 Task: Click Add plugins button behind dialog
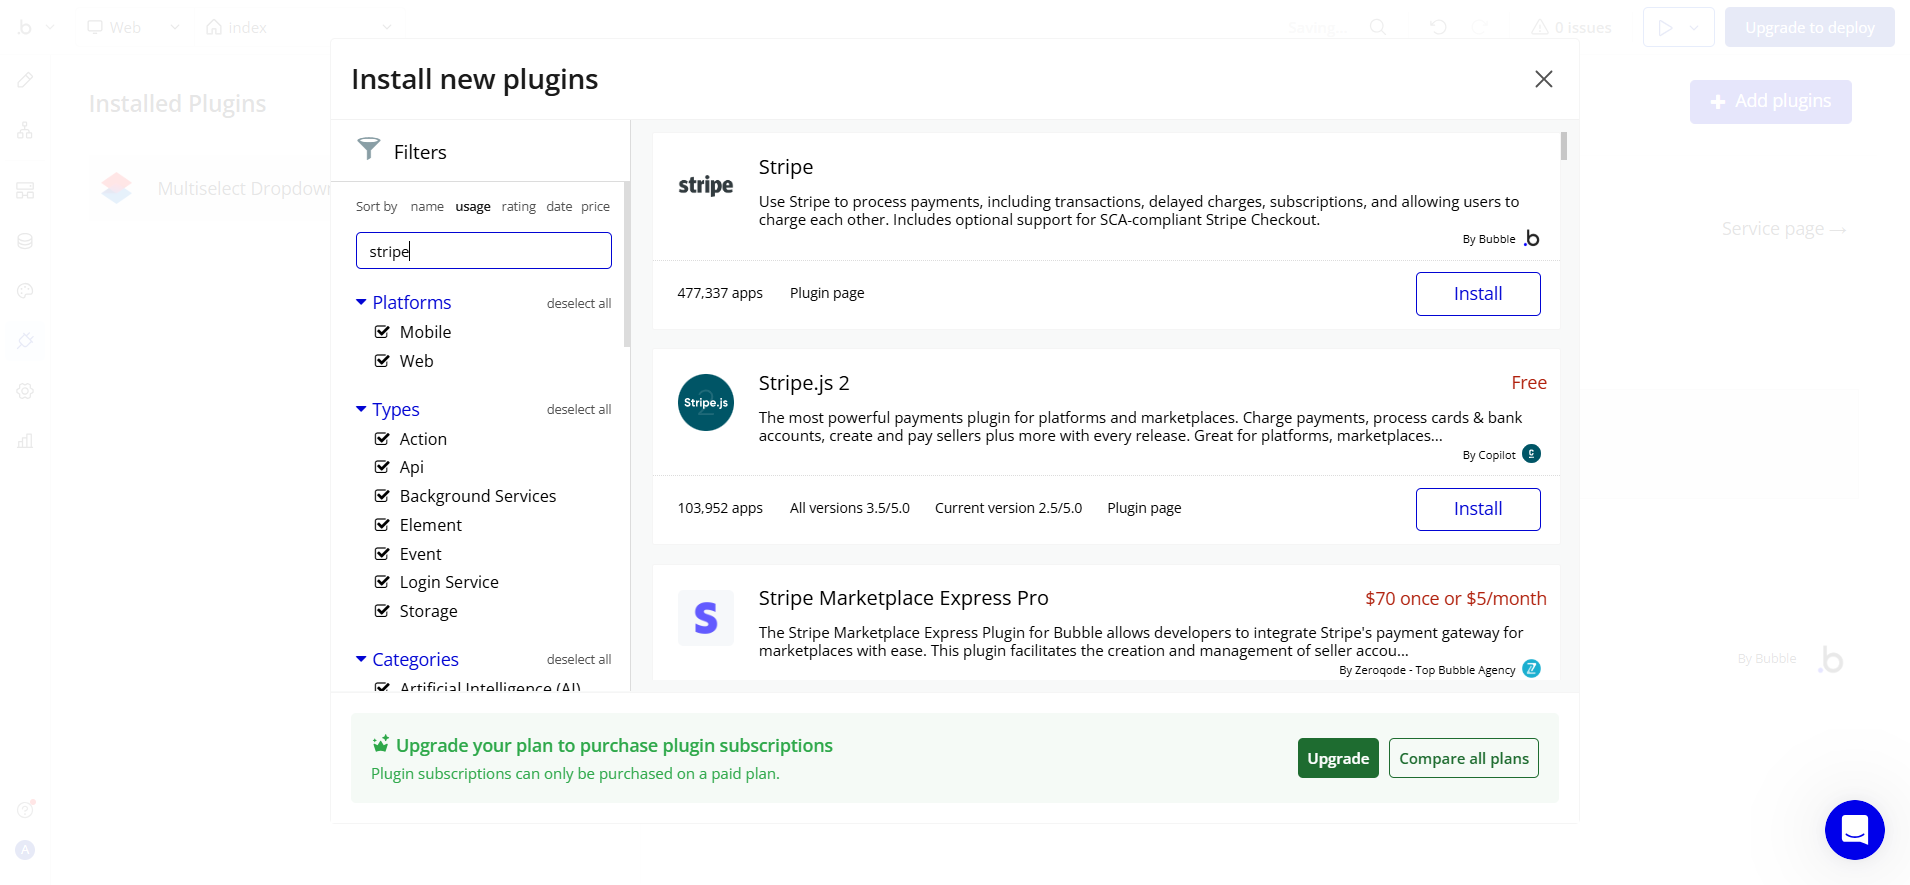pos(1771,102)
